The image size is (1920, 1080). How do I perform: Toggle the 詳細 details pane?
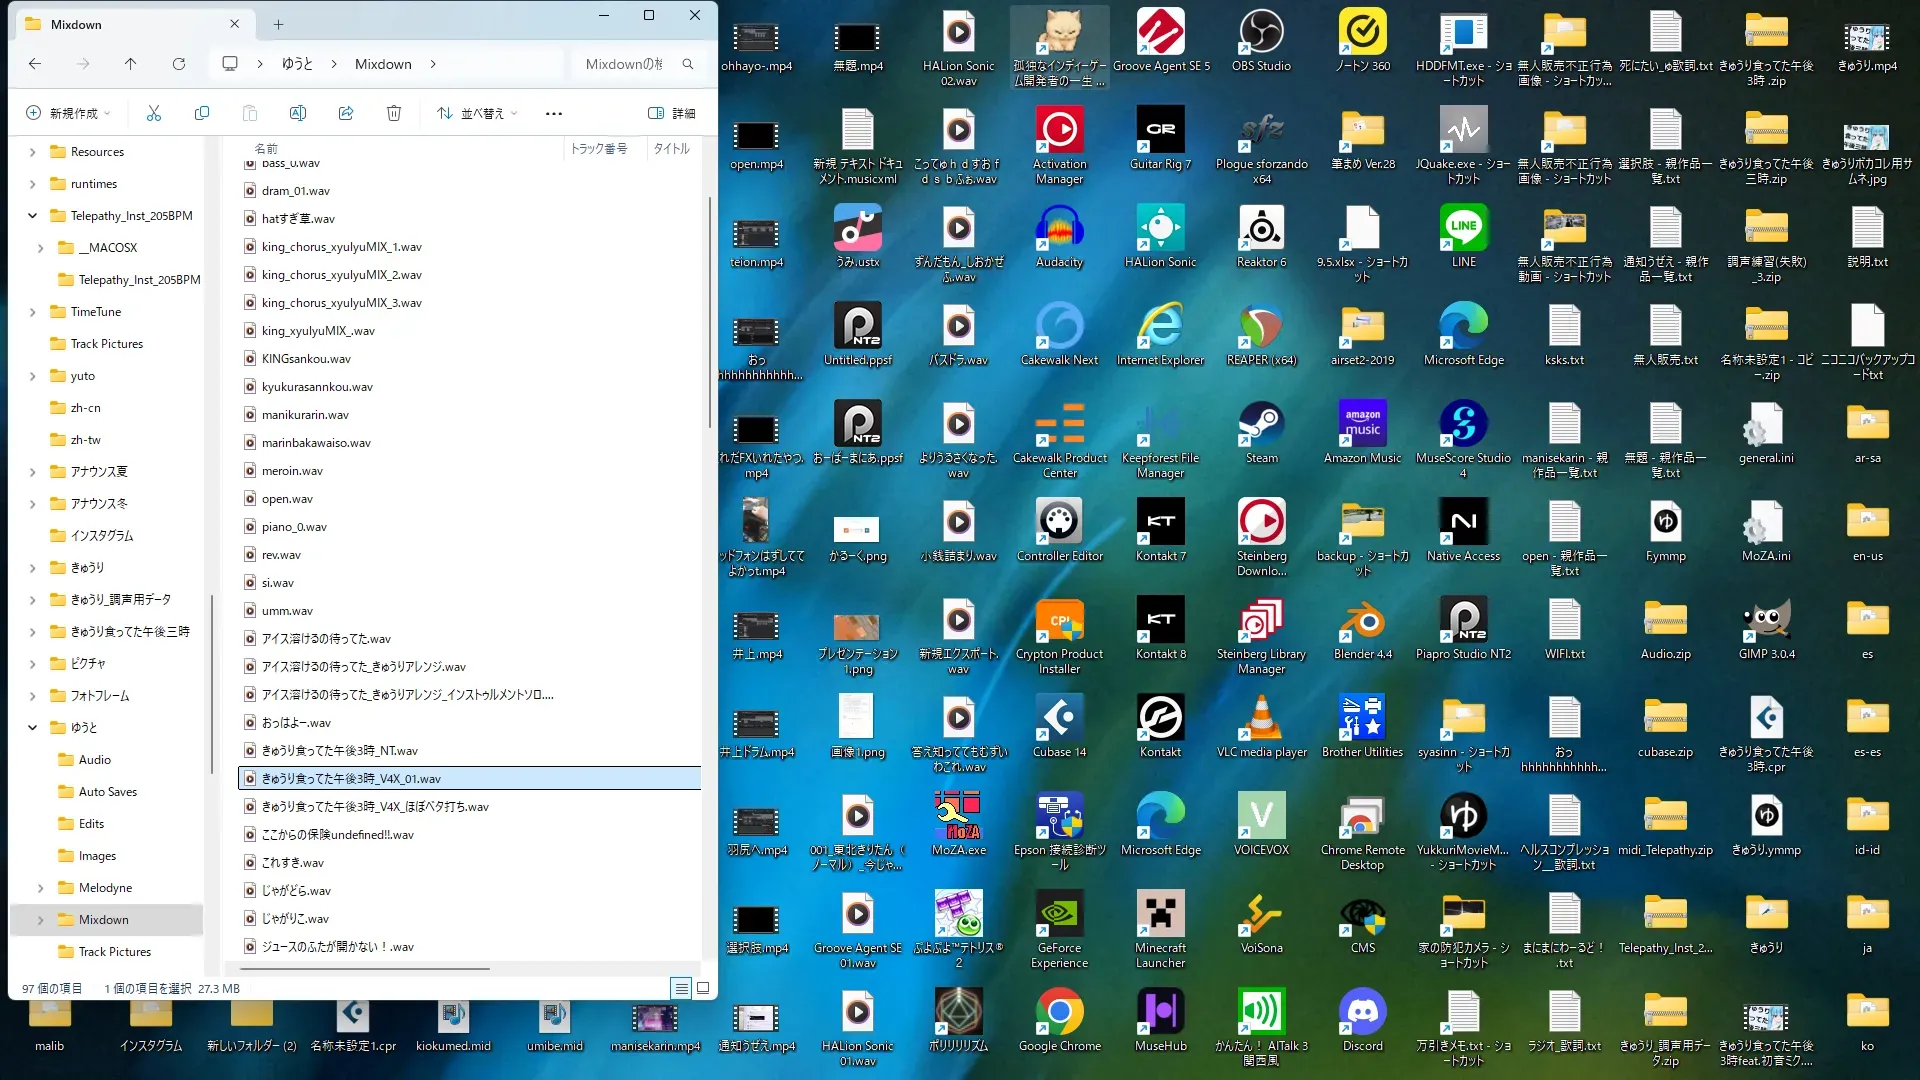pos(672,113)
